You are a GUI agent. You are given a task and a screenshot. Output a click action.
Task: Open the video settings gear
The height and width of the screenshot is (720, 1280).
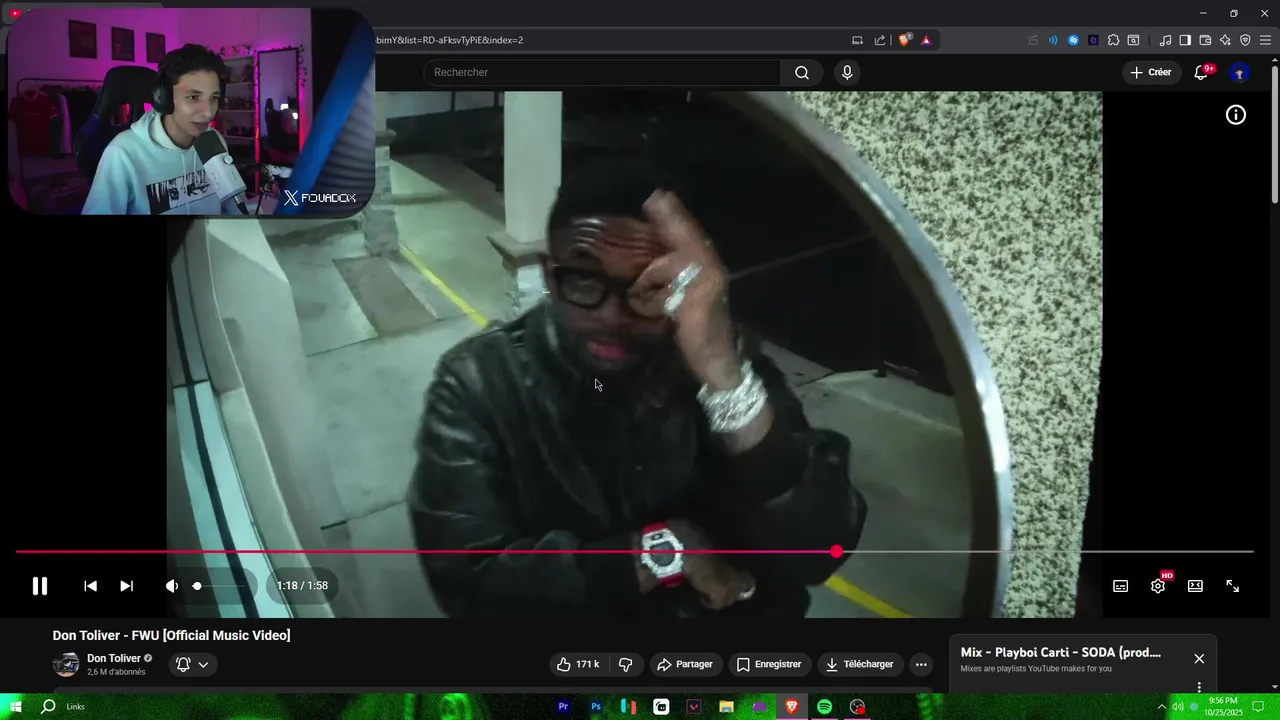tap(1158, 586)
